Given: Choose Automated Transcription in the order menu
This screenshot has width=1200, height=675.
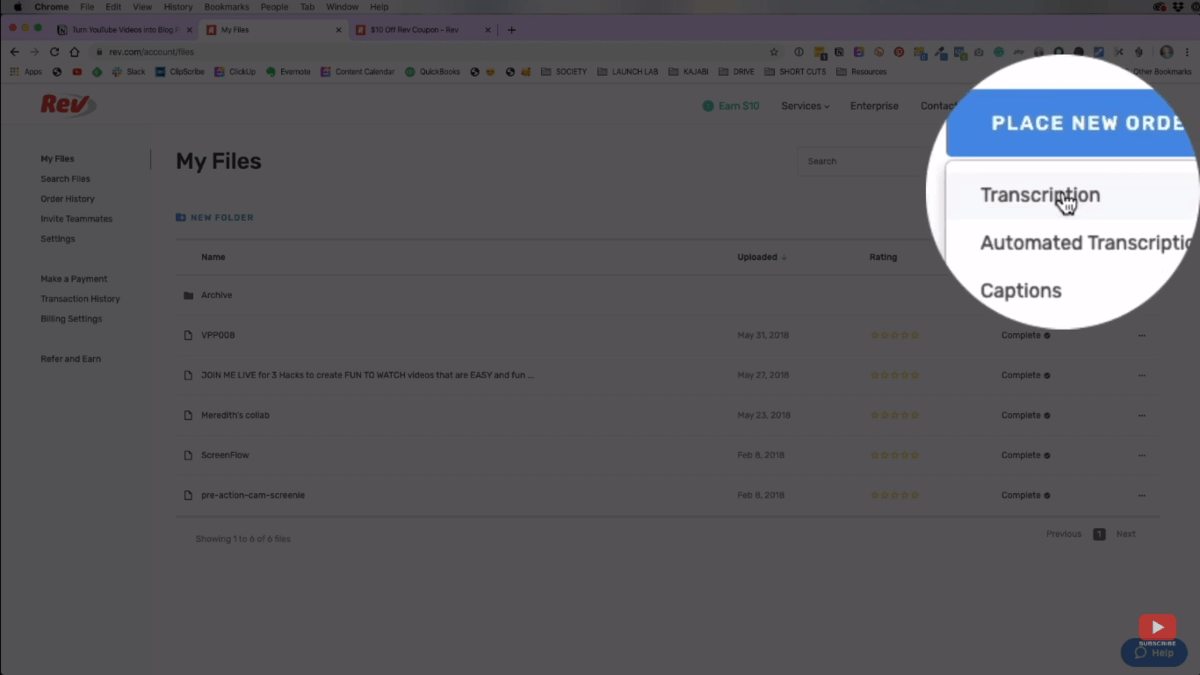Looking at the screenshot, I should tap(1087, 243).
